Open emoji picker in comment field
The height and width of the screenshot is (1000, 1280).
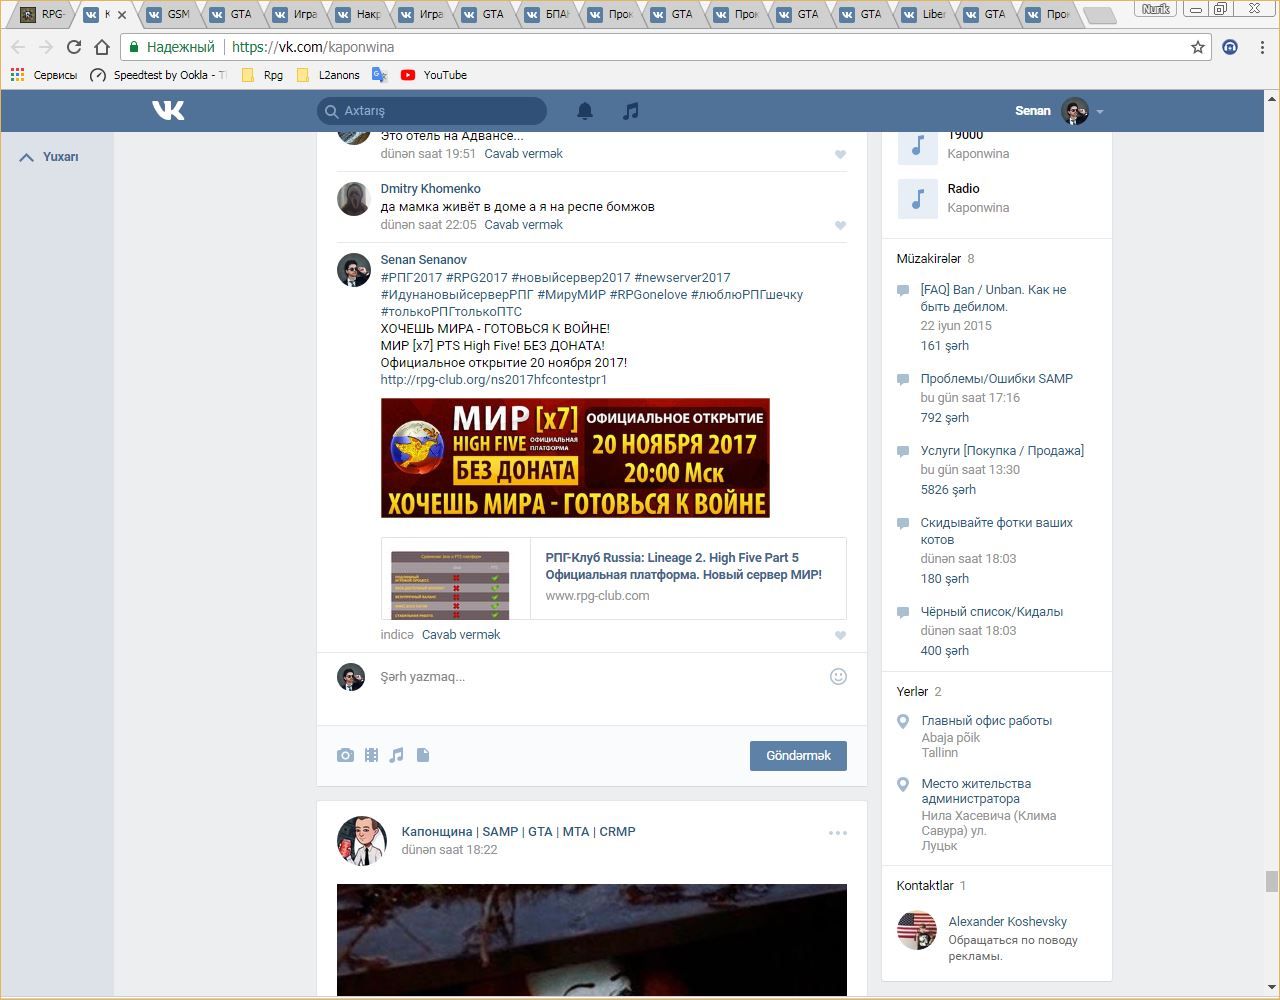(838, 677)
